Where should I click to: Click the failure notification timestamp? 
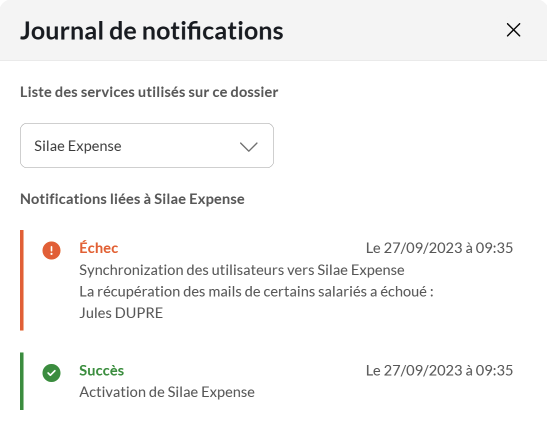439,248
